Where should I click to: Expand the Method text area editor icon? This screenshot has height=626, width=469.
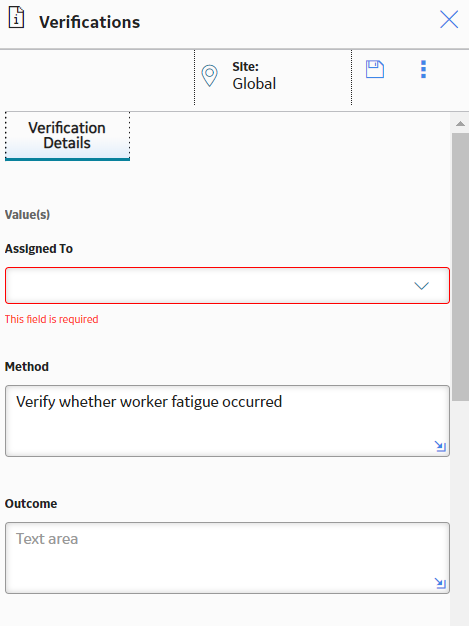click(440, 446)
